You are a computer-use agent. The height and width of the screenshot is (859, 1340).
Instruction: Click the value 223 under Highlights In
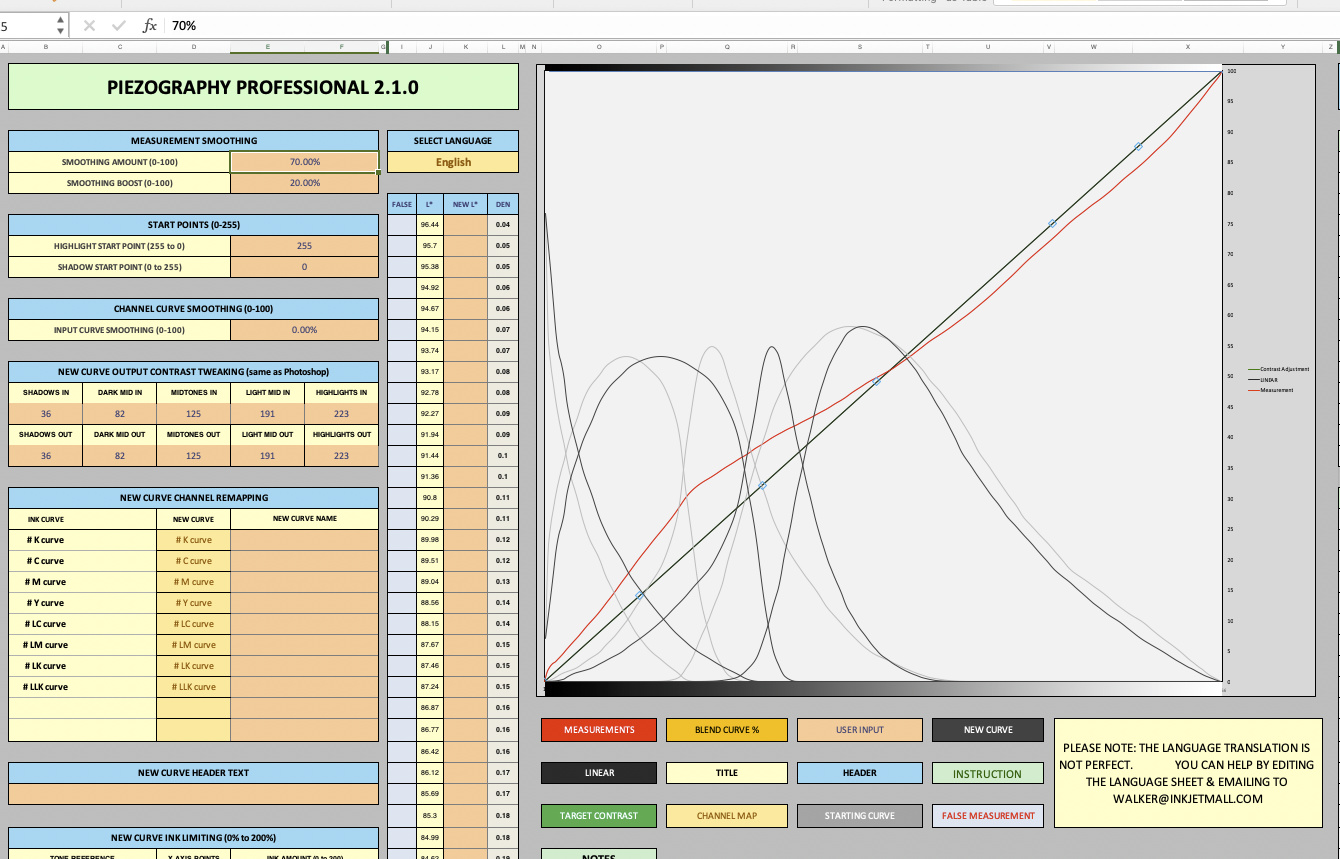tap(342, 414)
